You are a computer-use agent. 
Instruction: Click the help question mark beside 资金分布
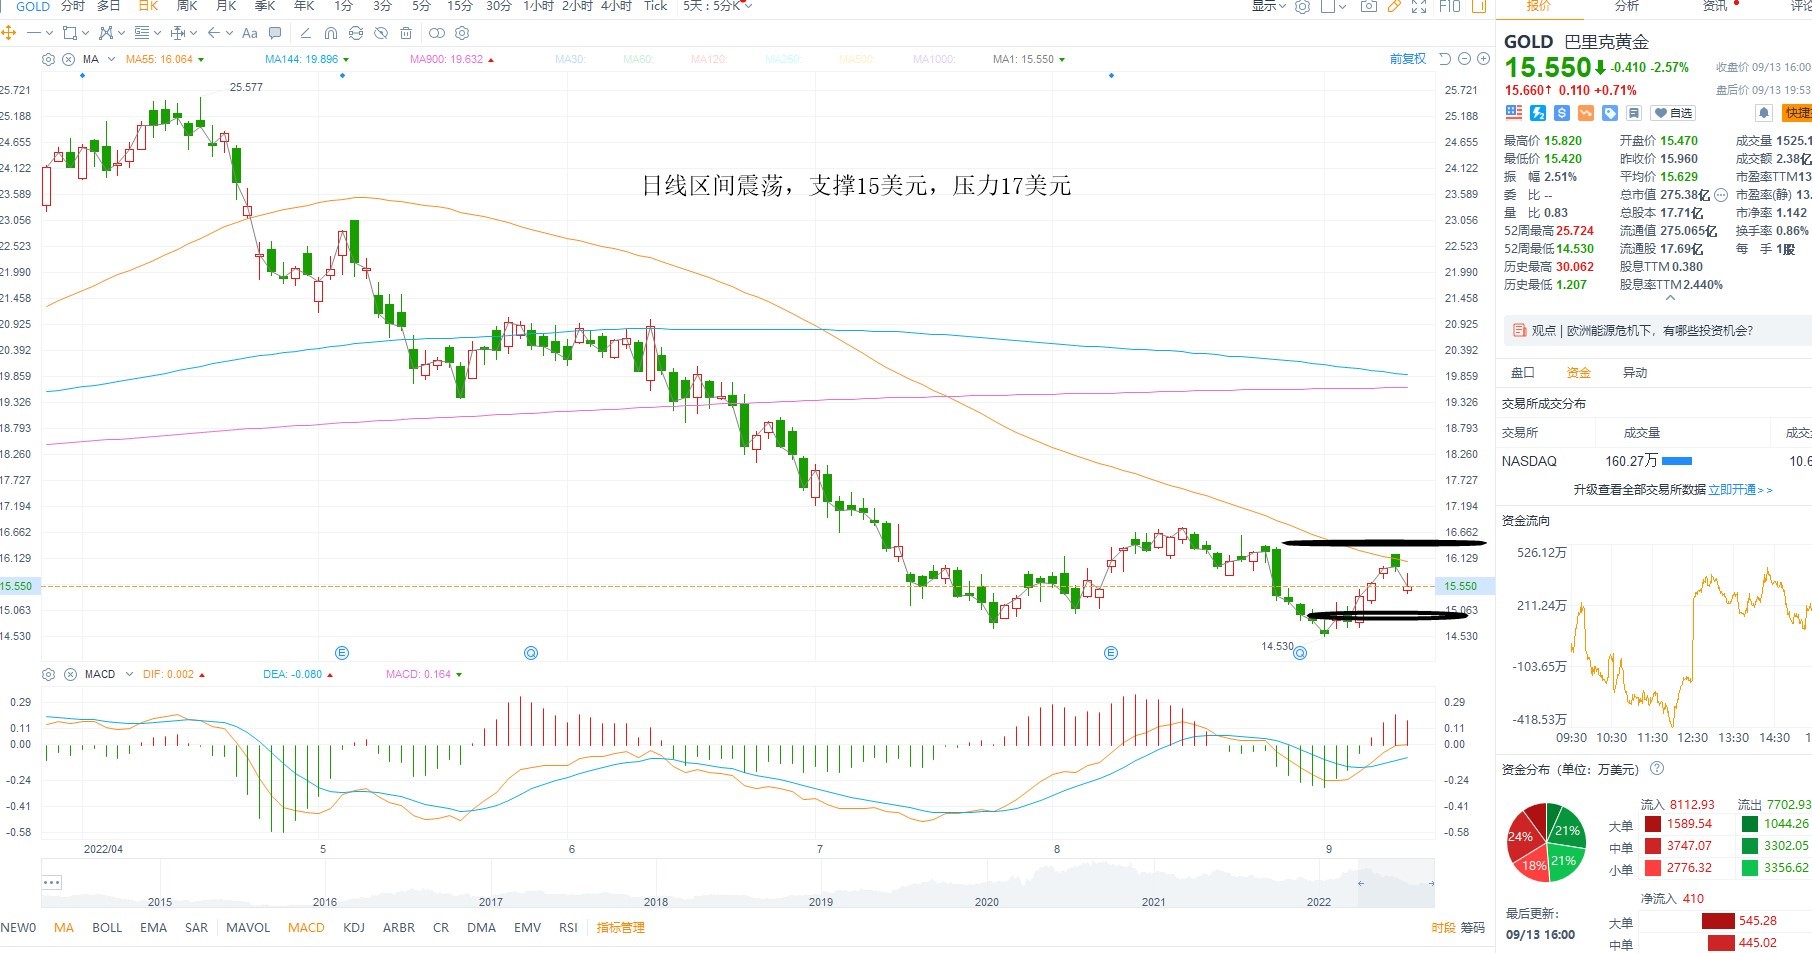click(x=1657, y=768)
